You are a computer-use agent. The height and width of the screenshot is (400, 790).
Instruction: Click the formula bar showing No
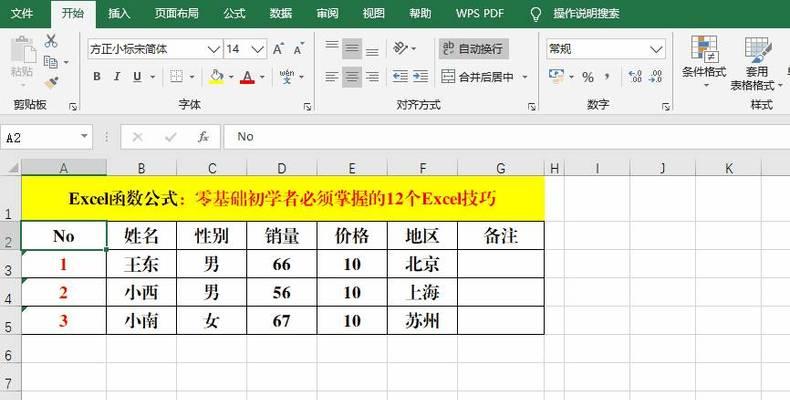pos(506,137)
